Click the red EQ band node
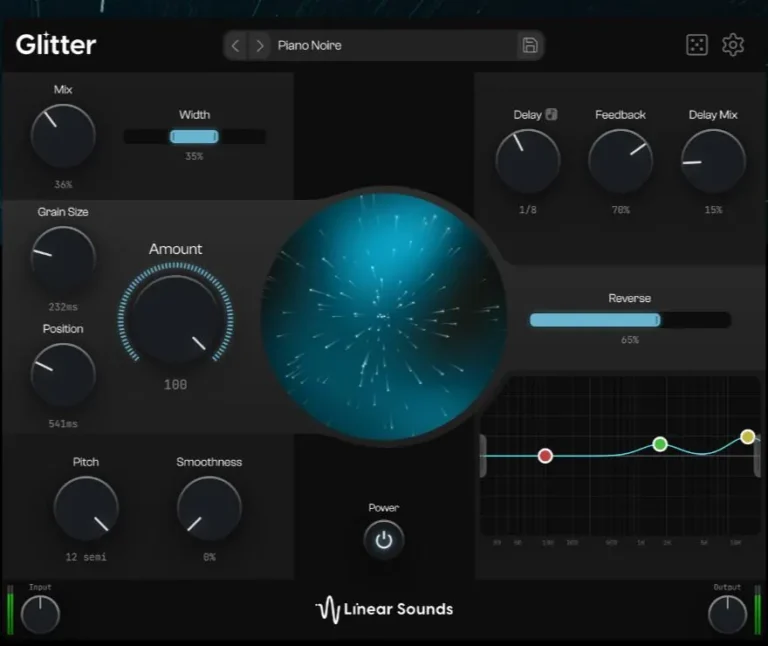The width and height of the screenshot is (768, 646). [x=545, y=456]
